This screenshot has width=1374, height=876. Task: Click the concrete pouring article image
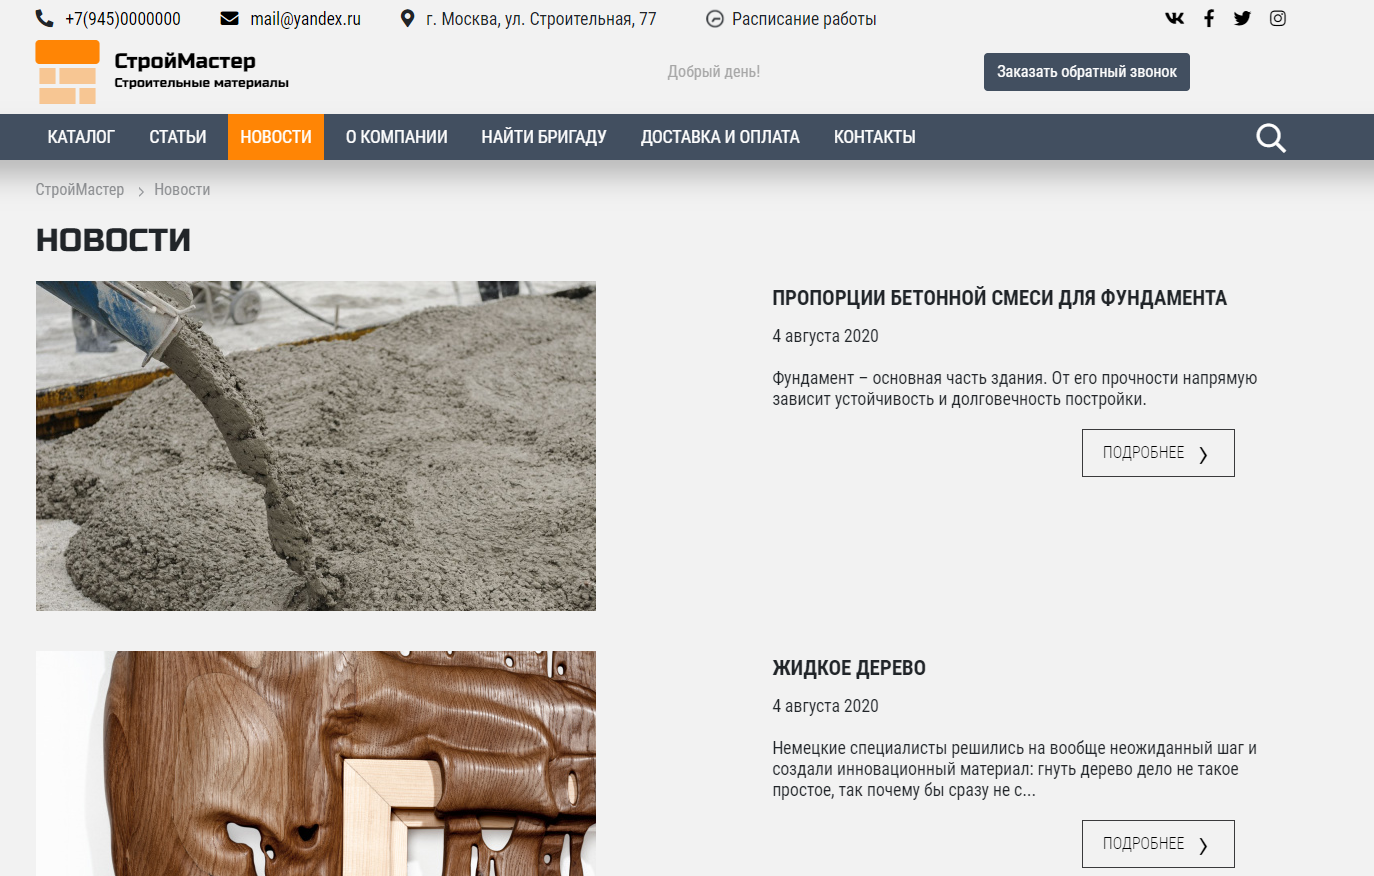316,446
